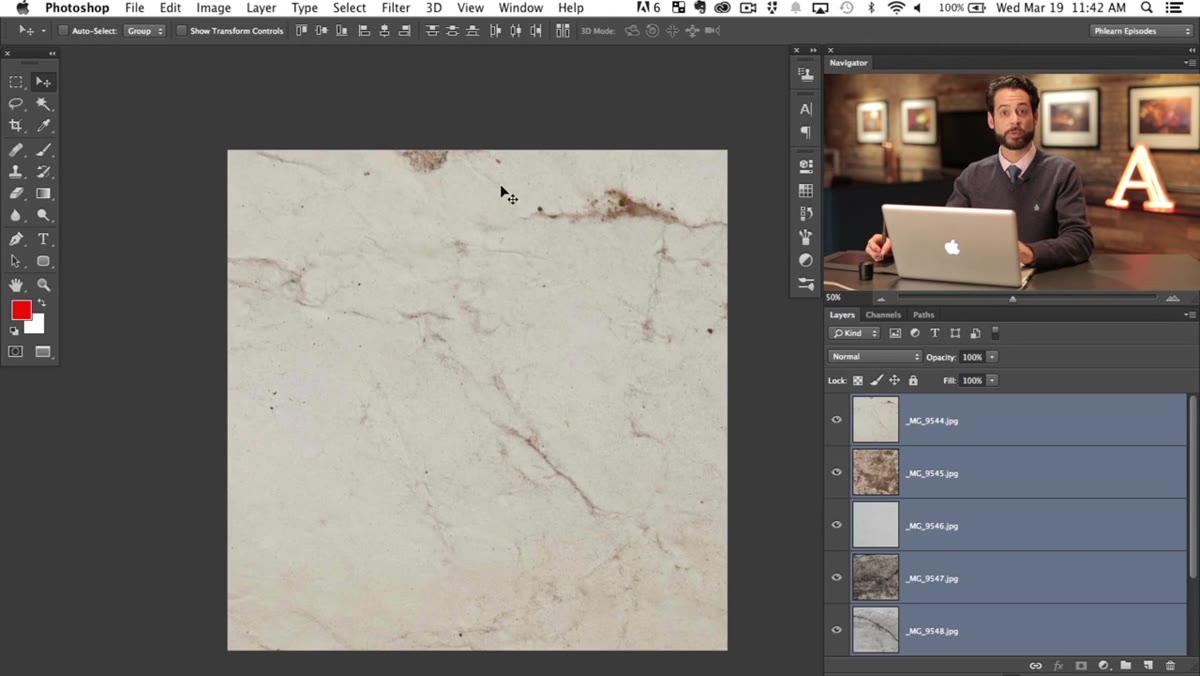Select the Clone Stamp tool
Image resolution: width=1200 pixels, height=676 pixels.
point(16,172)
